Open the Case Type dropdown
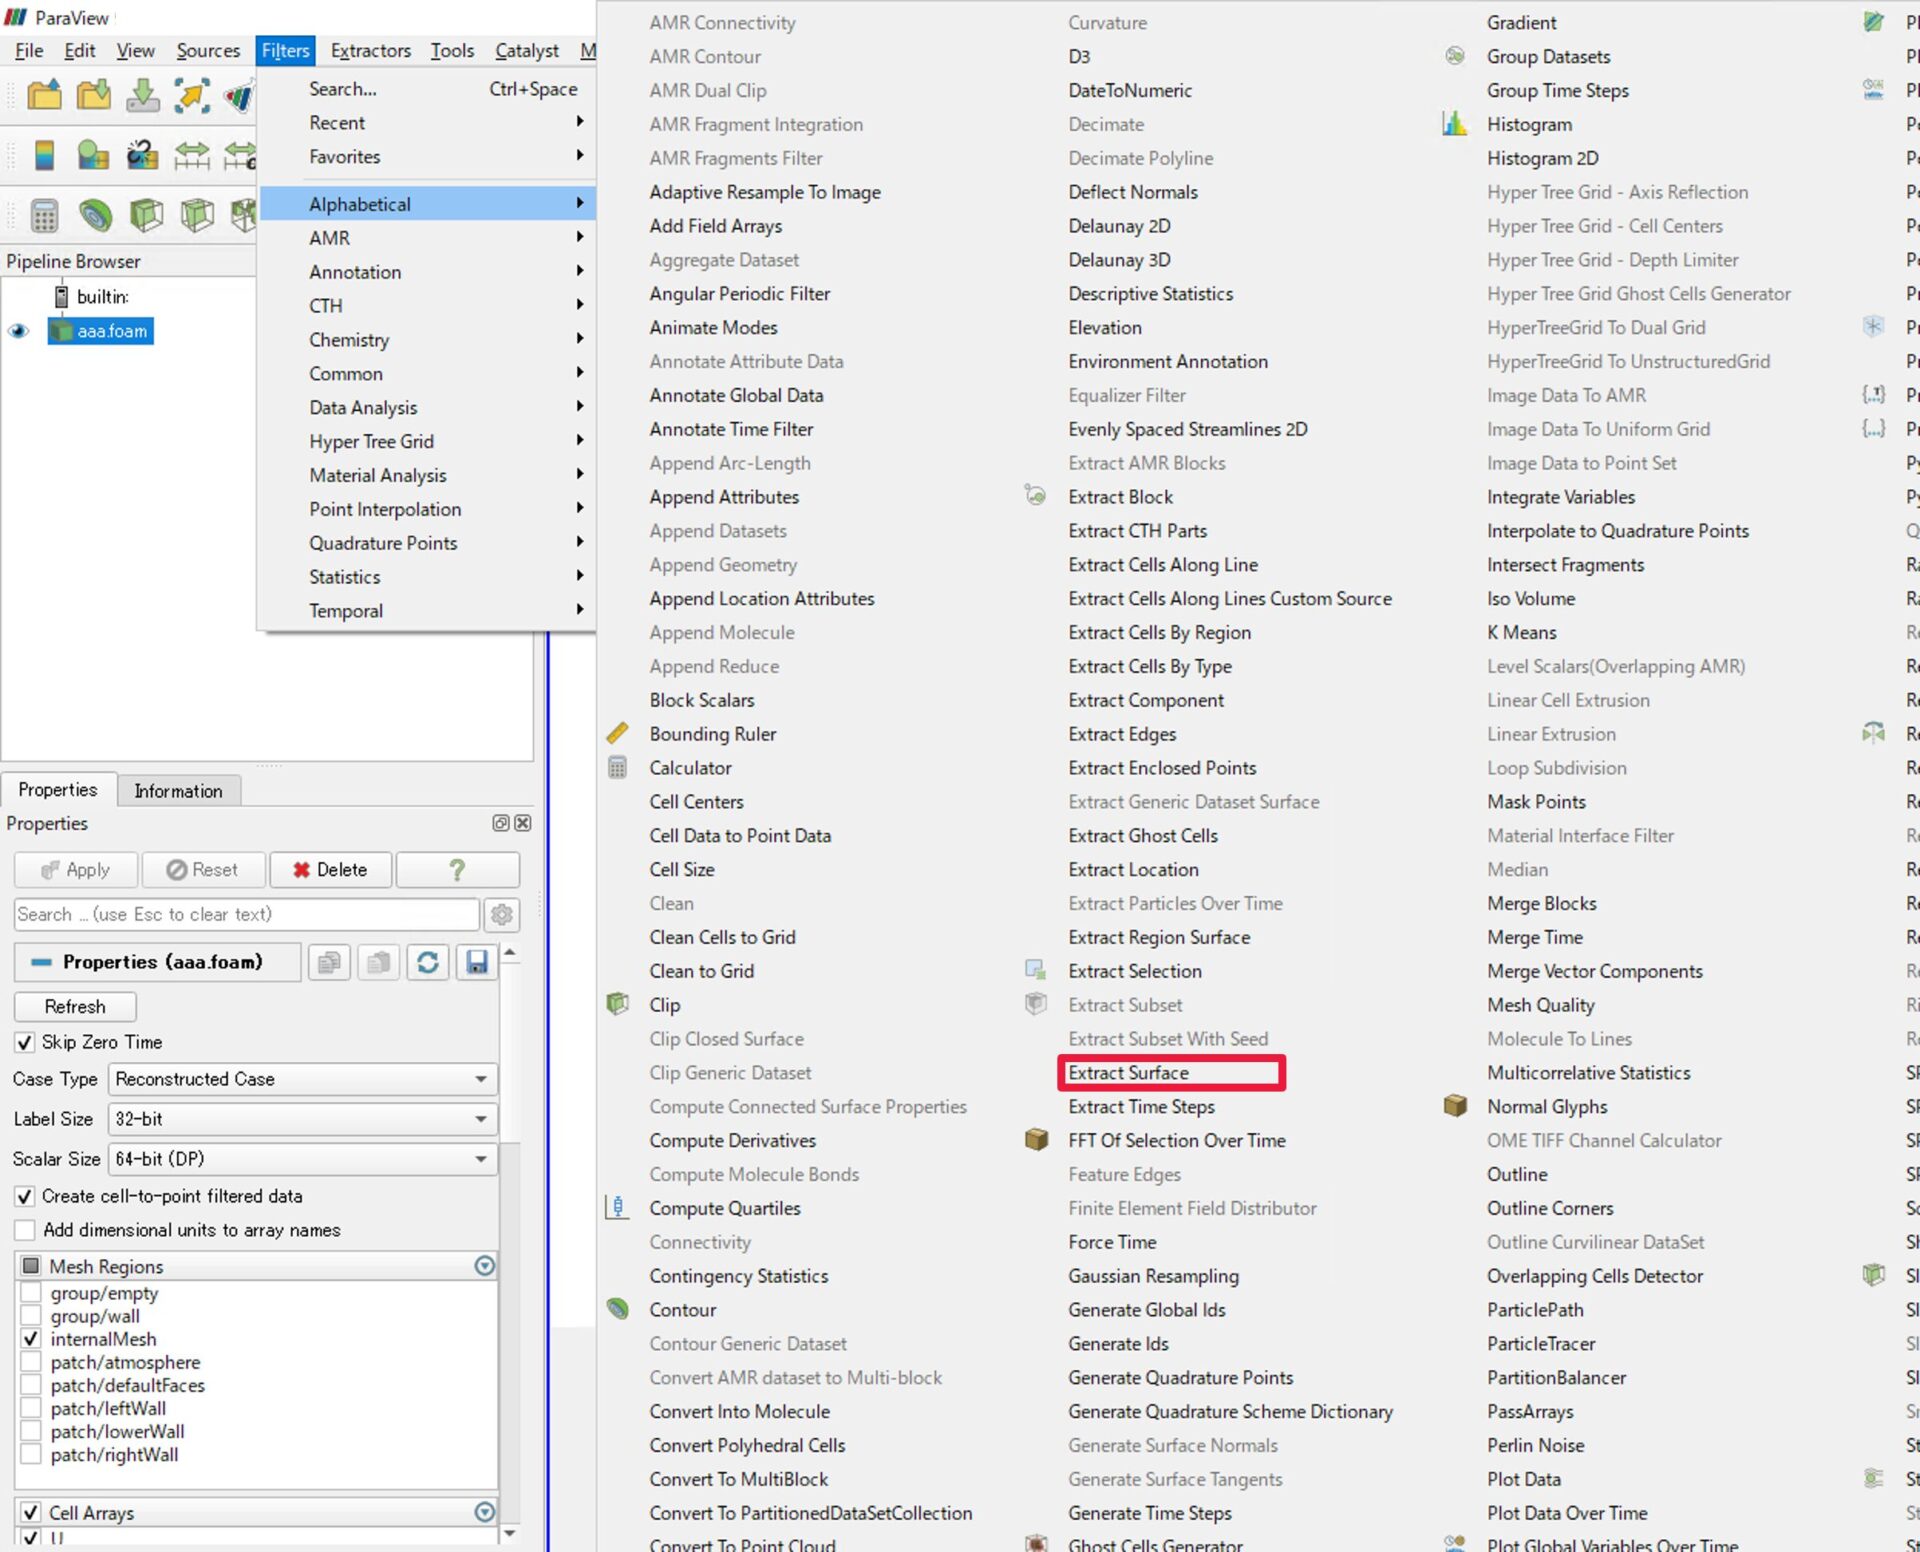Image resolution: width=1920 pixels, height=1552 pixels. [301, 1079]
